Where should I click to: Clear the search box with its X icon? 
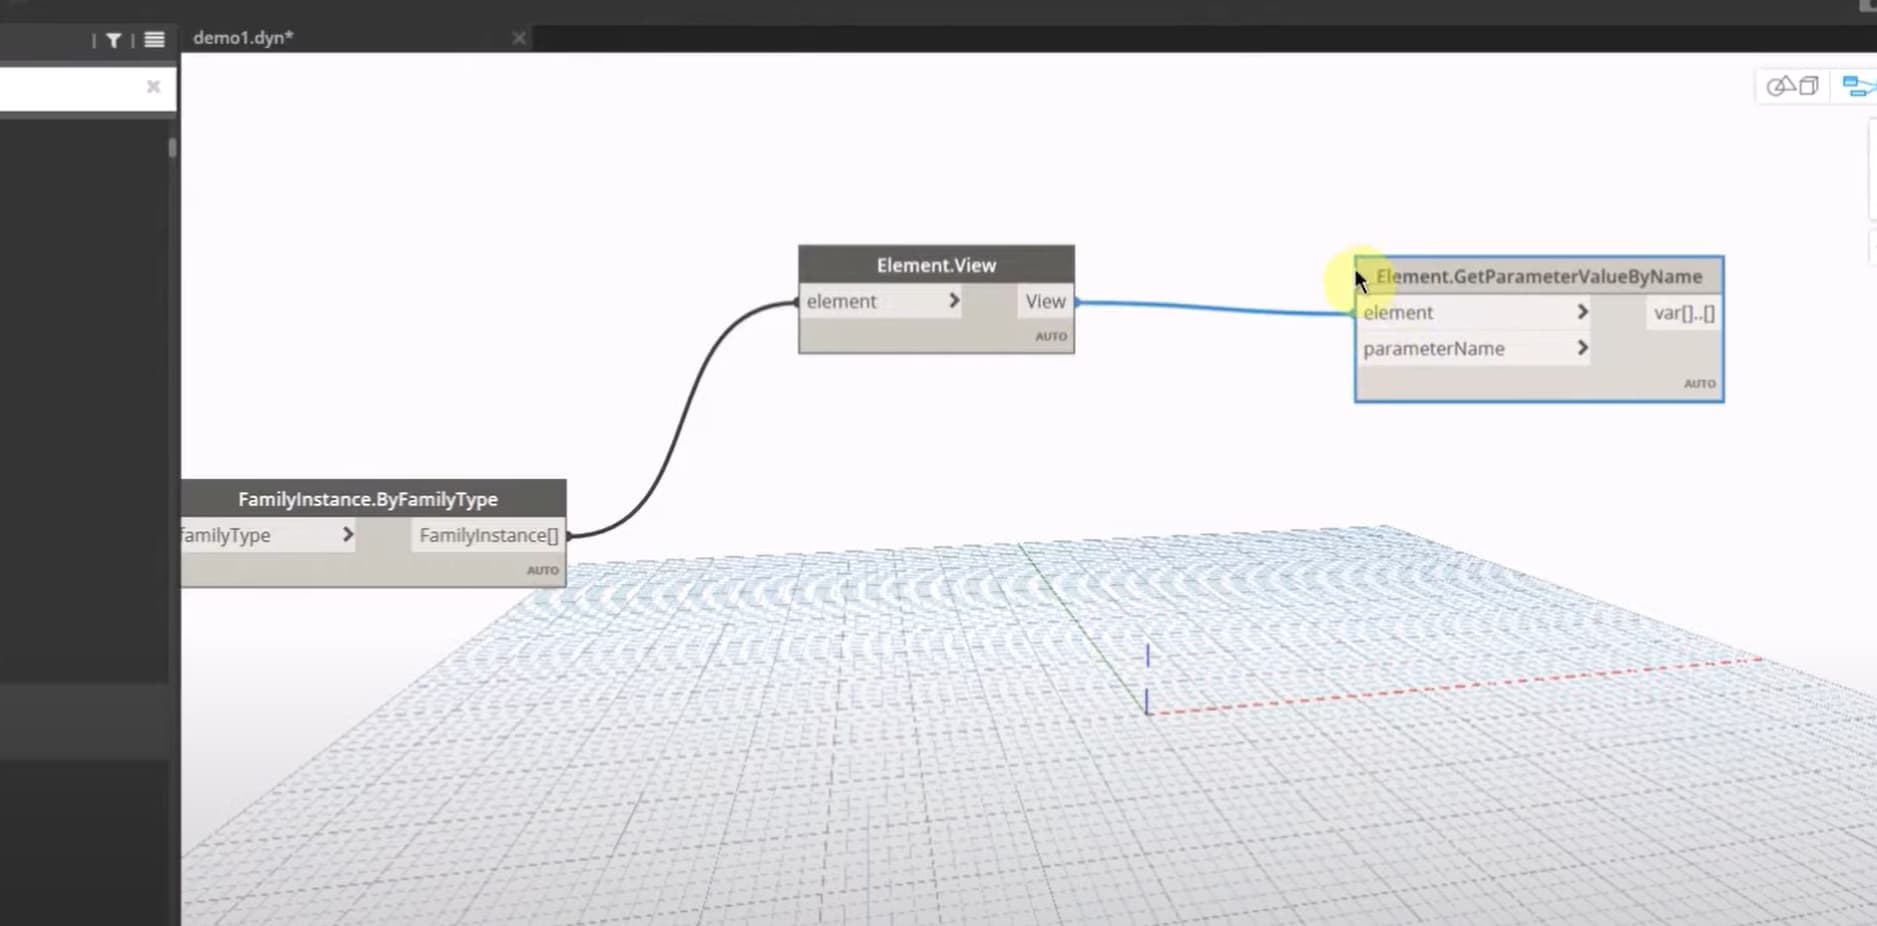(153, 87)
